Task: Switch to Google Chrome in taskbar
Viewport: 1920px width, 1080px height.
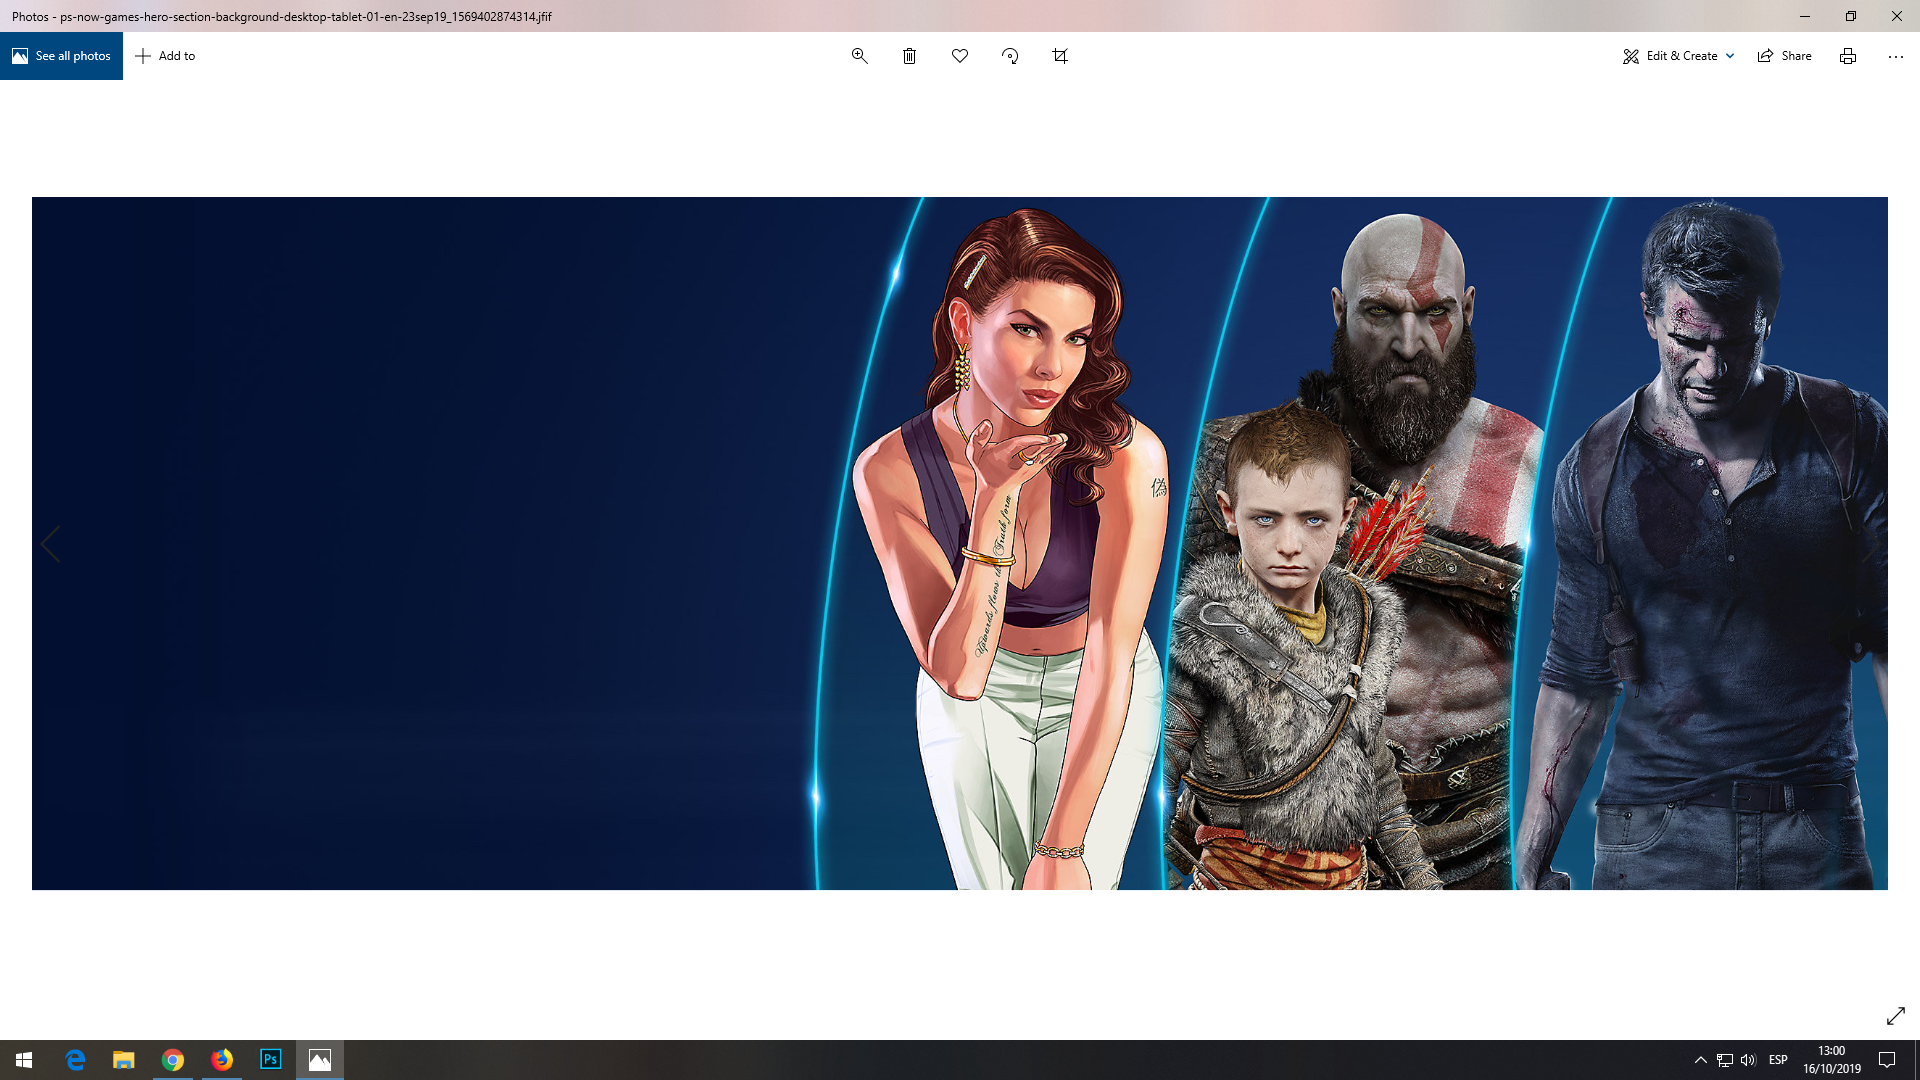Action: pos(173,1060)
